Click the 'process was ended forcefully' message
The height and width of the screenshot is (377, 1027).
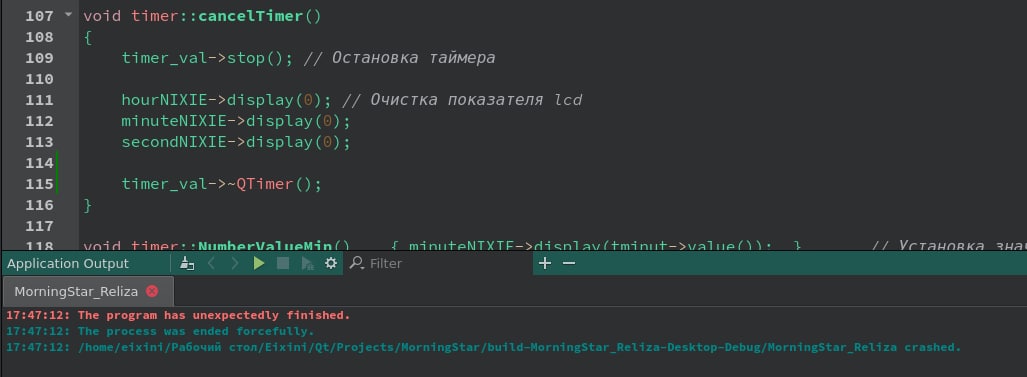[196, 331]
